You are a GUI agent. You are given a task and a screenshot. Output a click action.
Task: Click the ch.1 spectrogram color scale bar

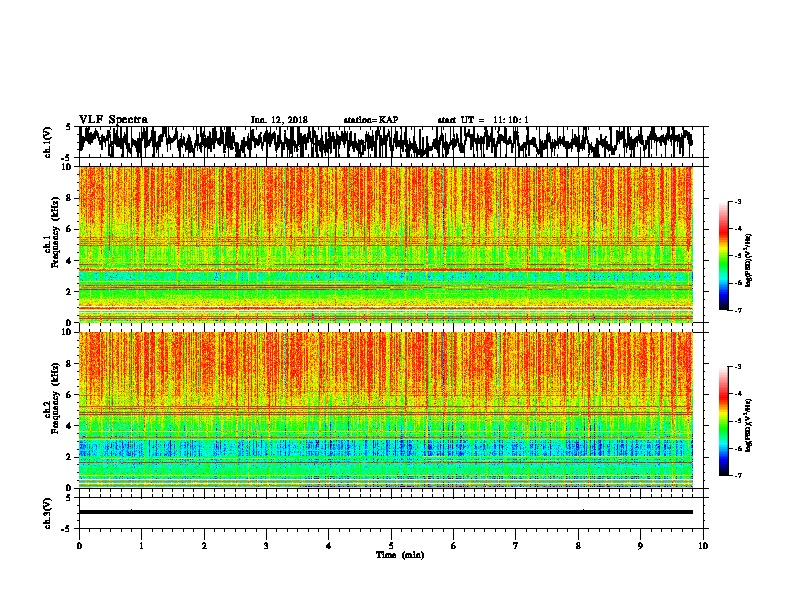(x=723, y=256)
